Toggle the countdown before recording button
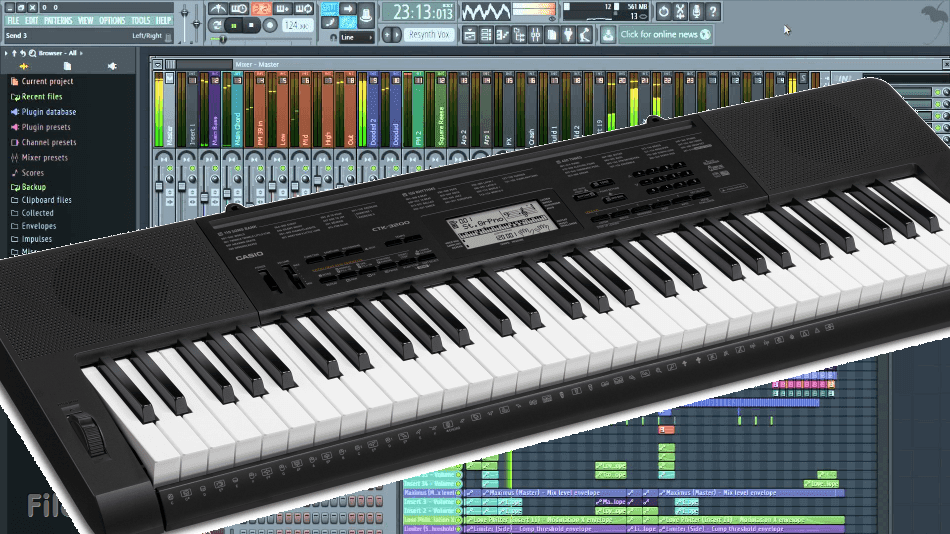Viewport: 950px width, 534px height. click(261, 8)
